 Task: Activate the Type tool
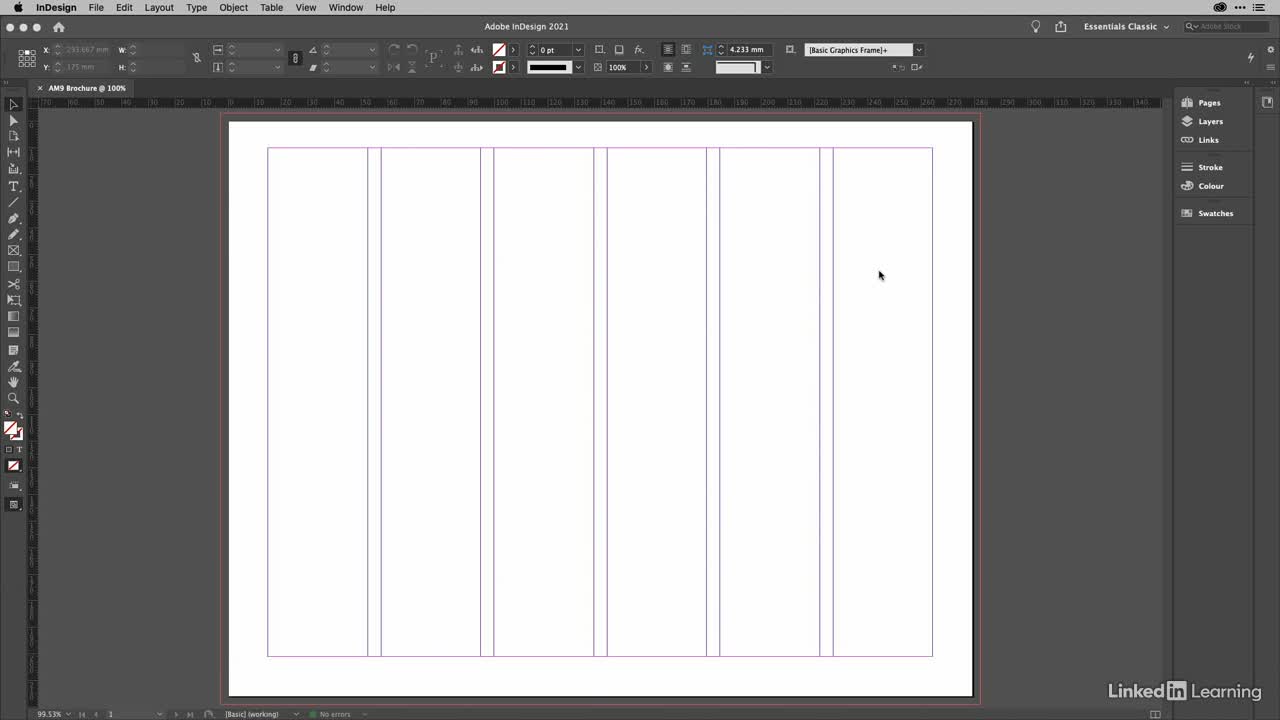tap(14, 186)
